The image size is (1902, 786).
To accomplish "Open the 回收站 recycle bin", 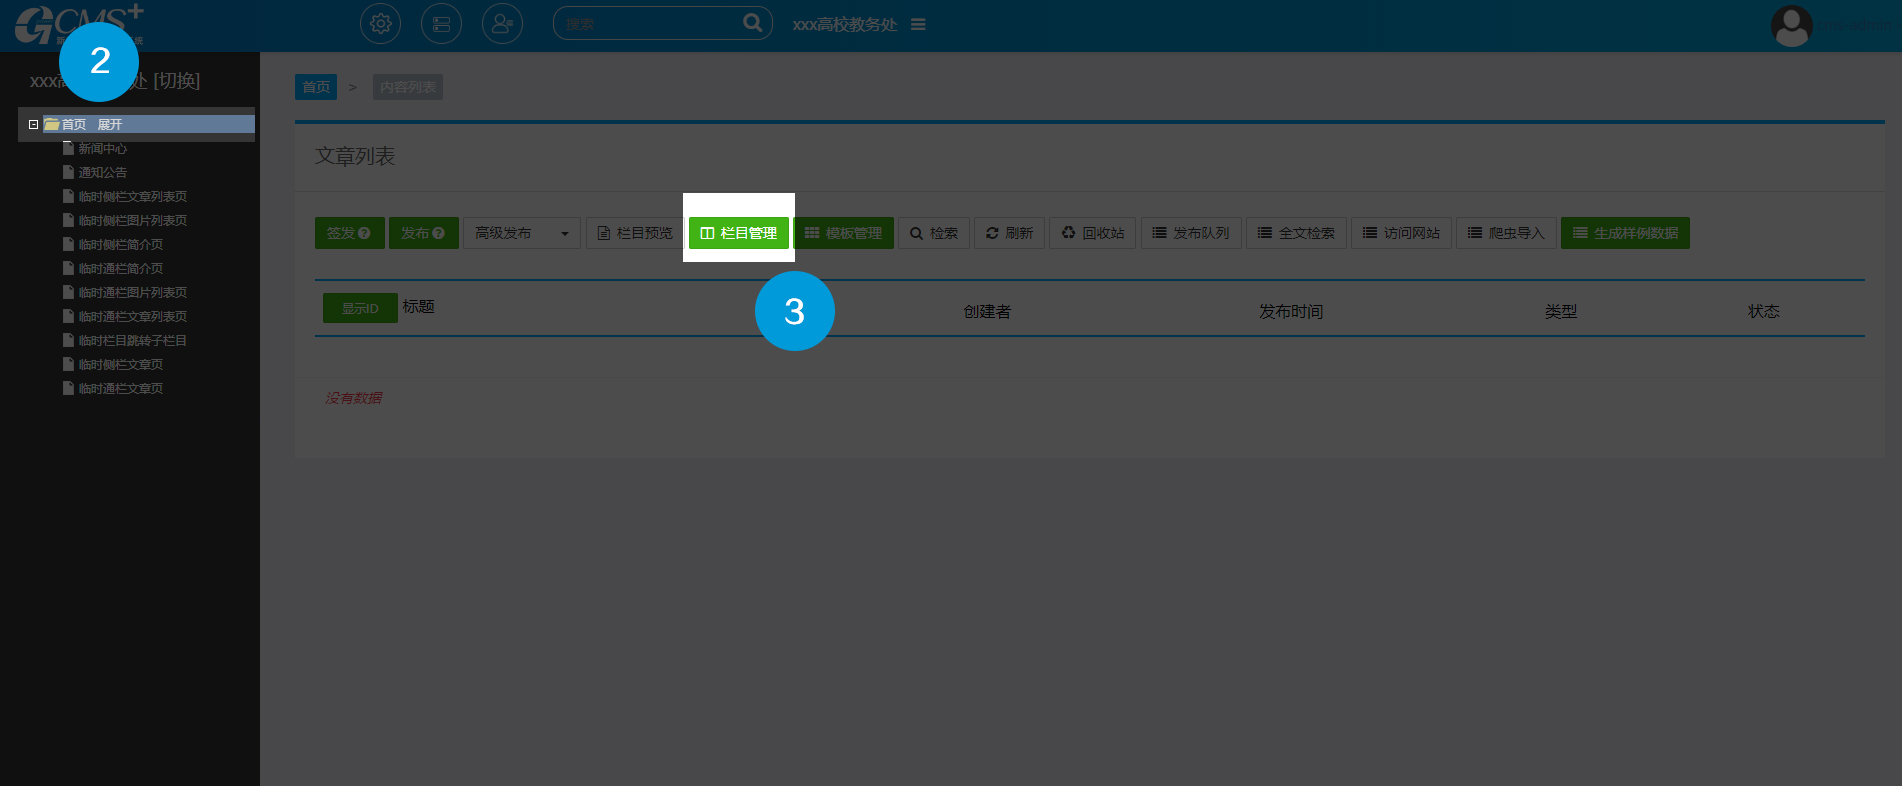I will 1092,233.
